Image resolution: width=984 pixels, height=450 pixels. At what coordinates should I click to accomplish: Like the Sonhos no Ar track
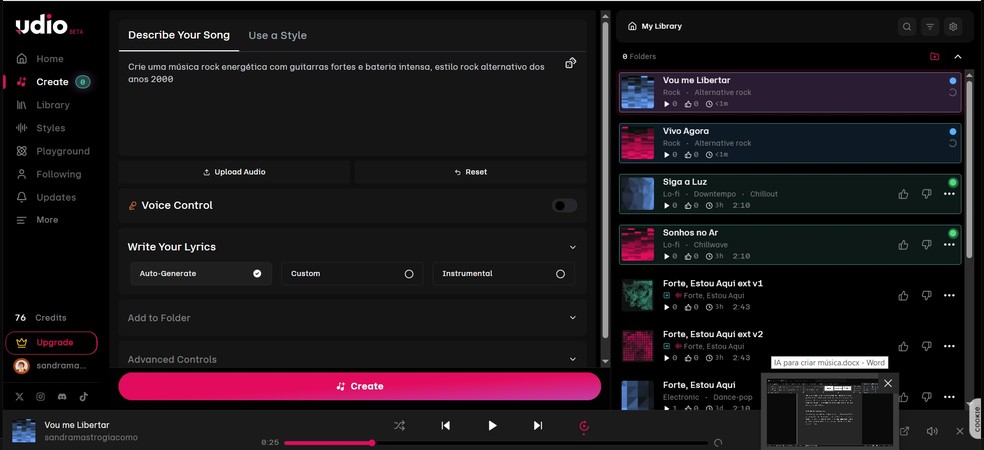[x=903, y=245]
